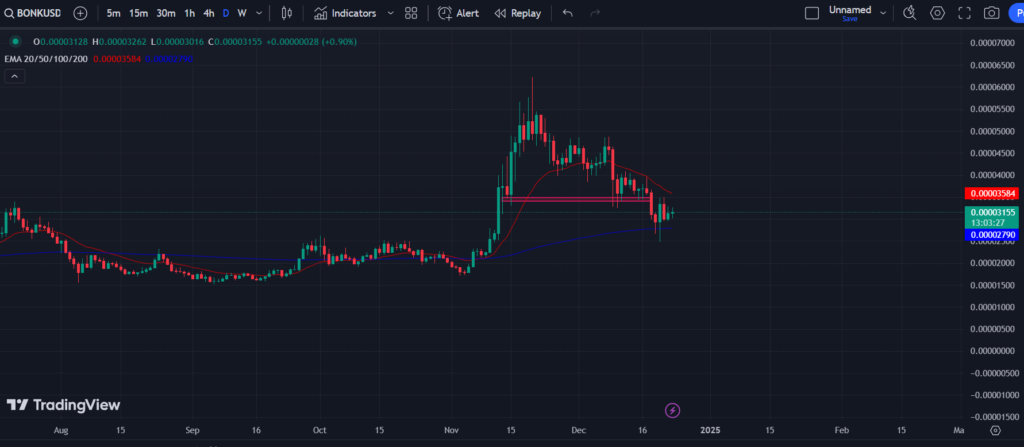Click the TradingView logo
The width and height of the screenshot is (1024, 447).
coord(63,405)
